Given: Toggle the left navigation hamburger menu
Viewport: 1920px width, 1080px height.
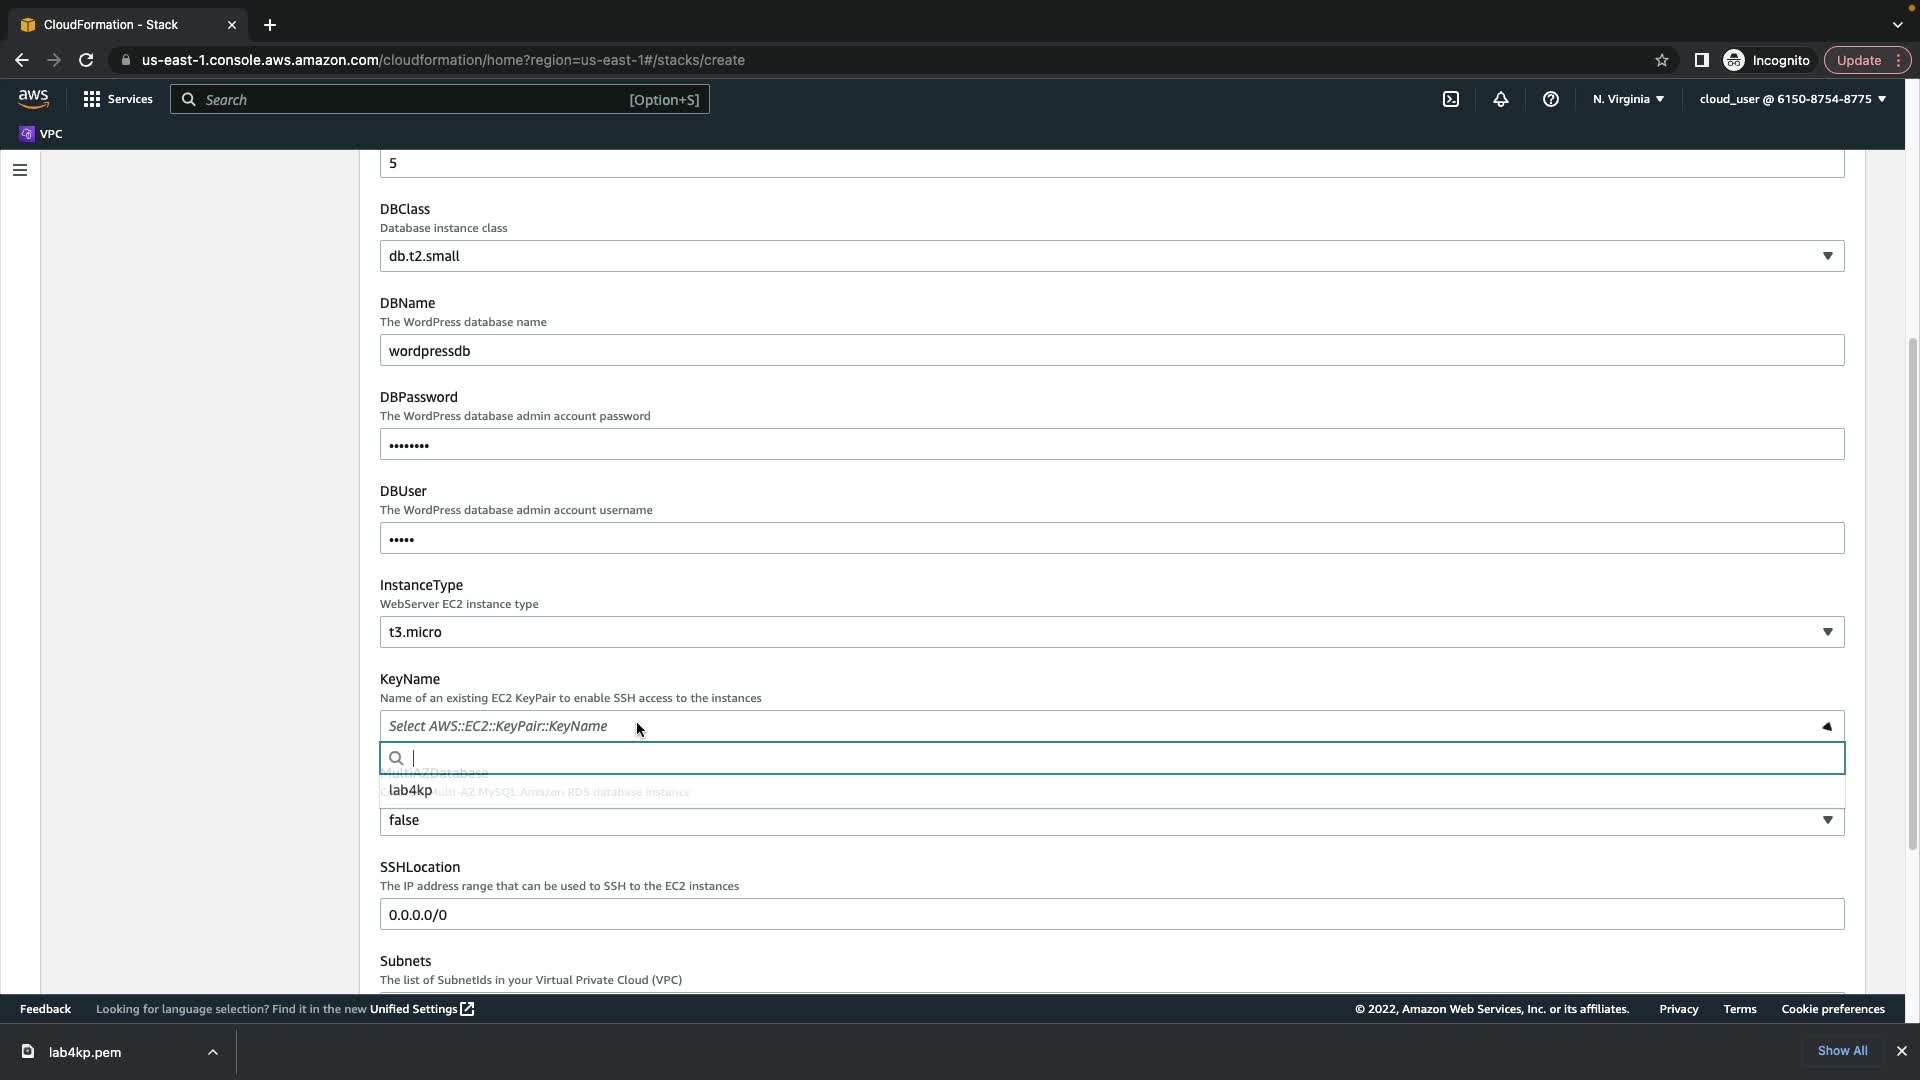Looking at the screenshot, I should [x=19, y=170].
